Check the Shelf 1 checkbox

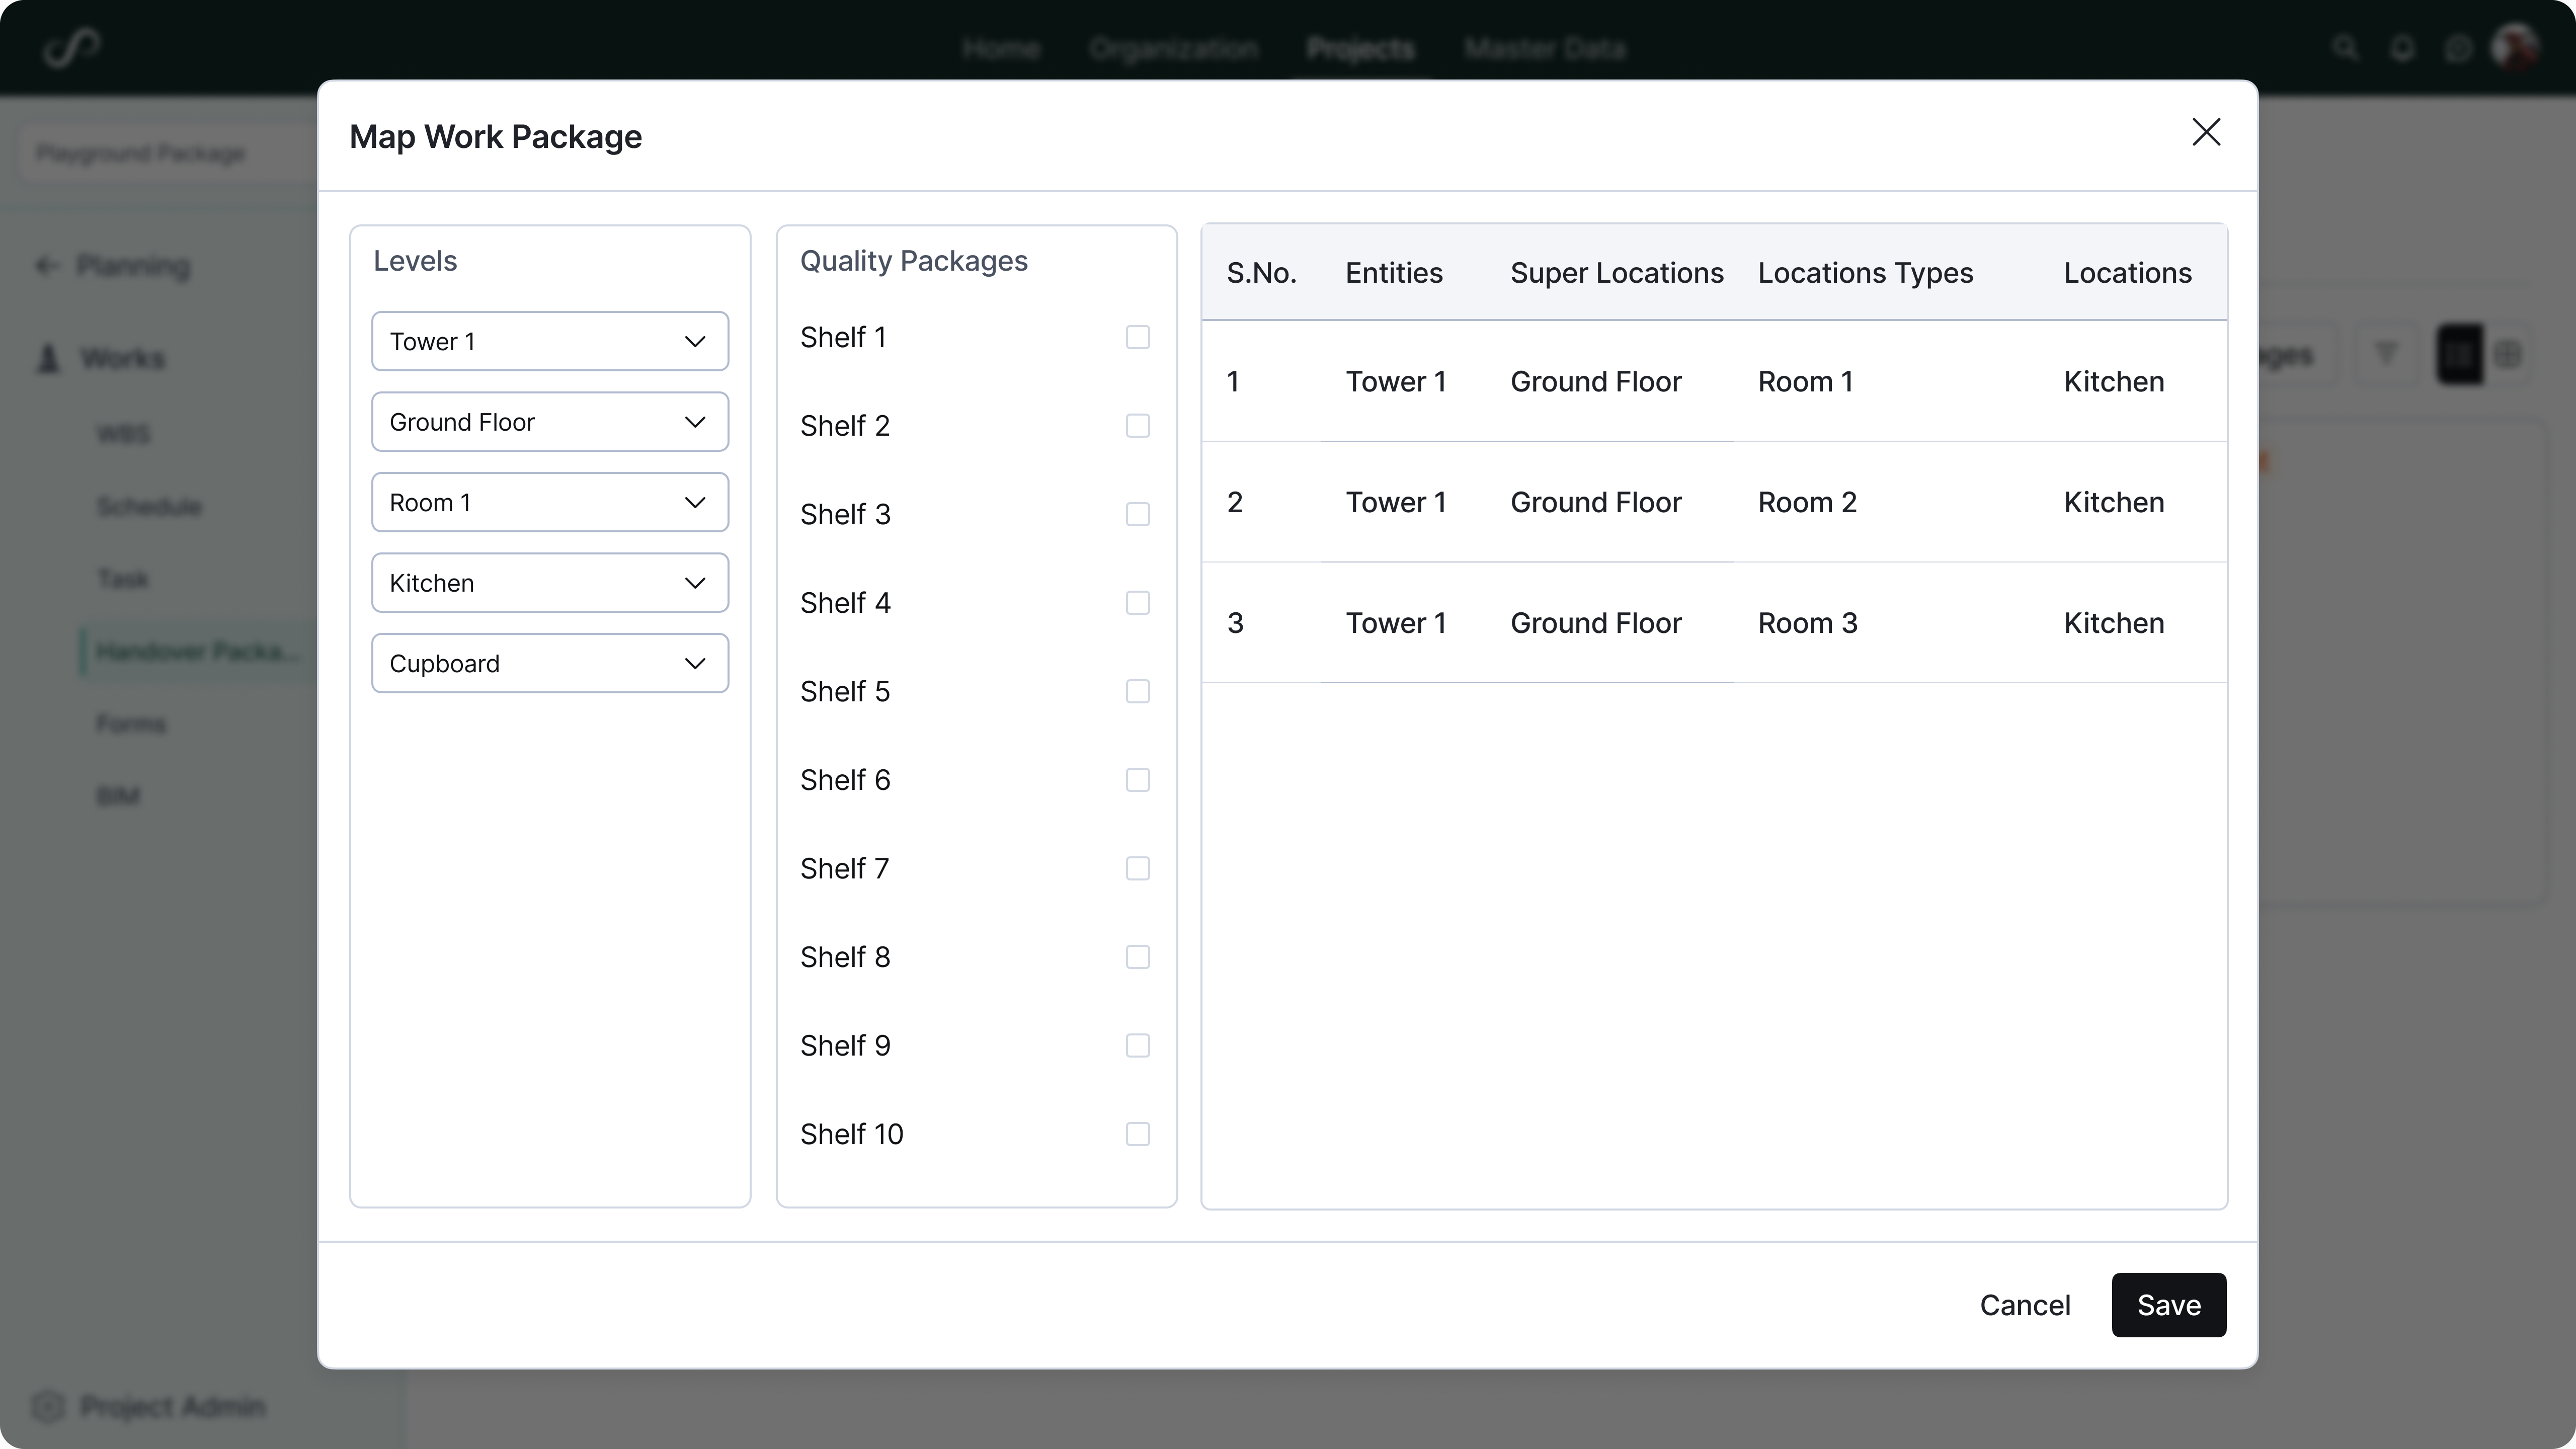tap(1137, 337)
